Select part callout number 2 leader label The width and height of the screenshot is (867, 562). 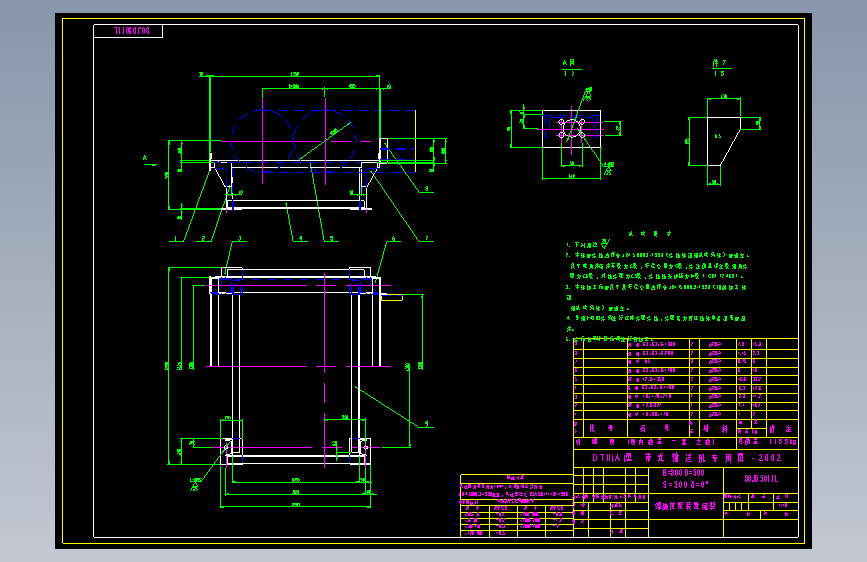[203, 238]
